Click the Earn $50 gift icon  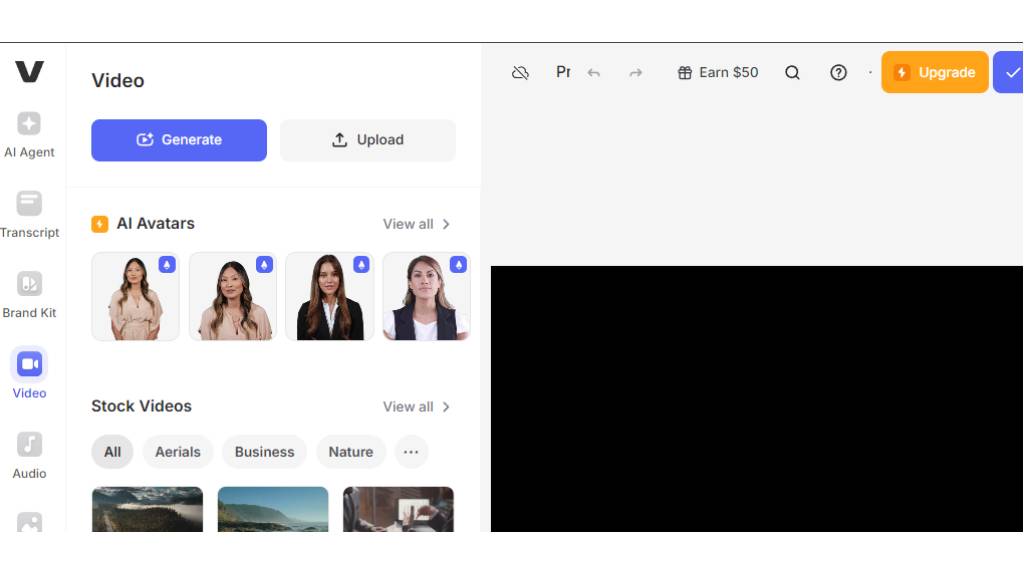click(x=684, y=72)
